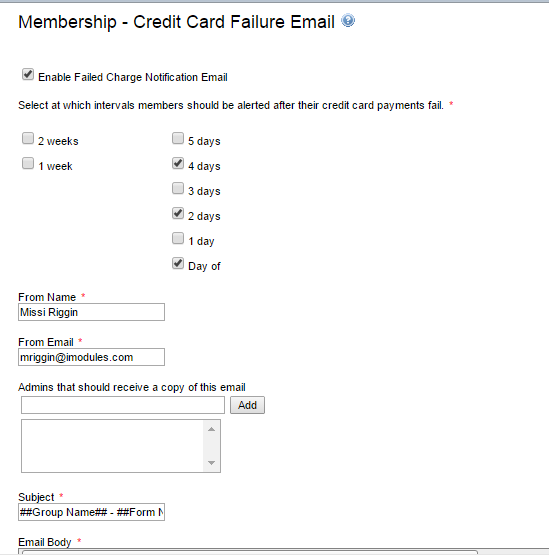Select the 3 days checkbox
Screen dimensions: 549x555
pyautogui.click(x=178, y=188)
